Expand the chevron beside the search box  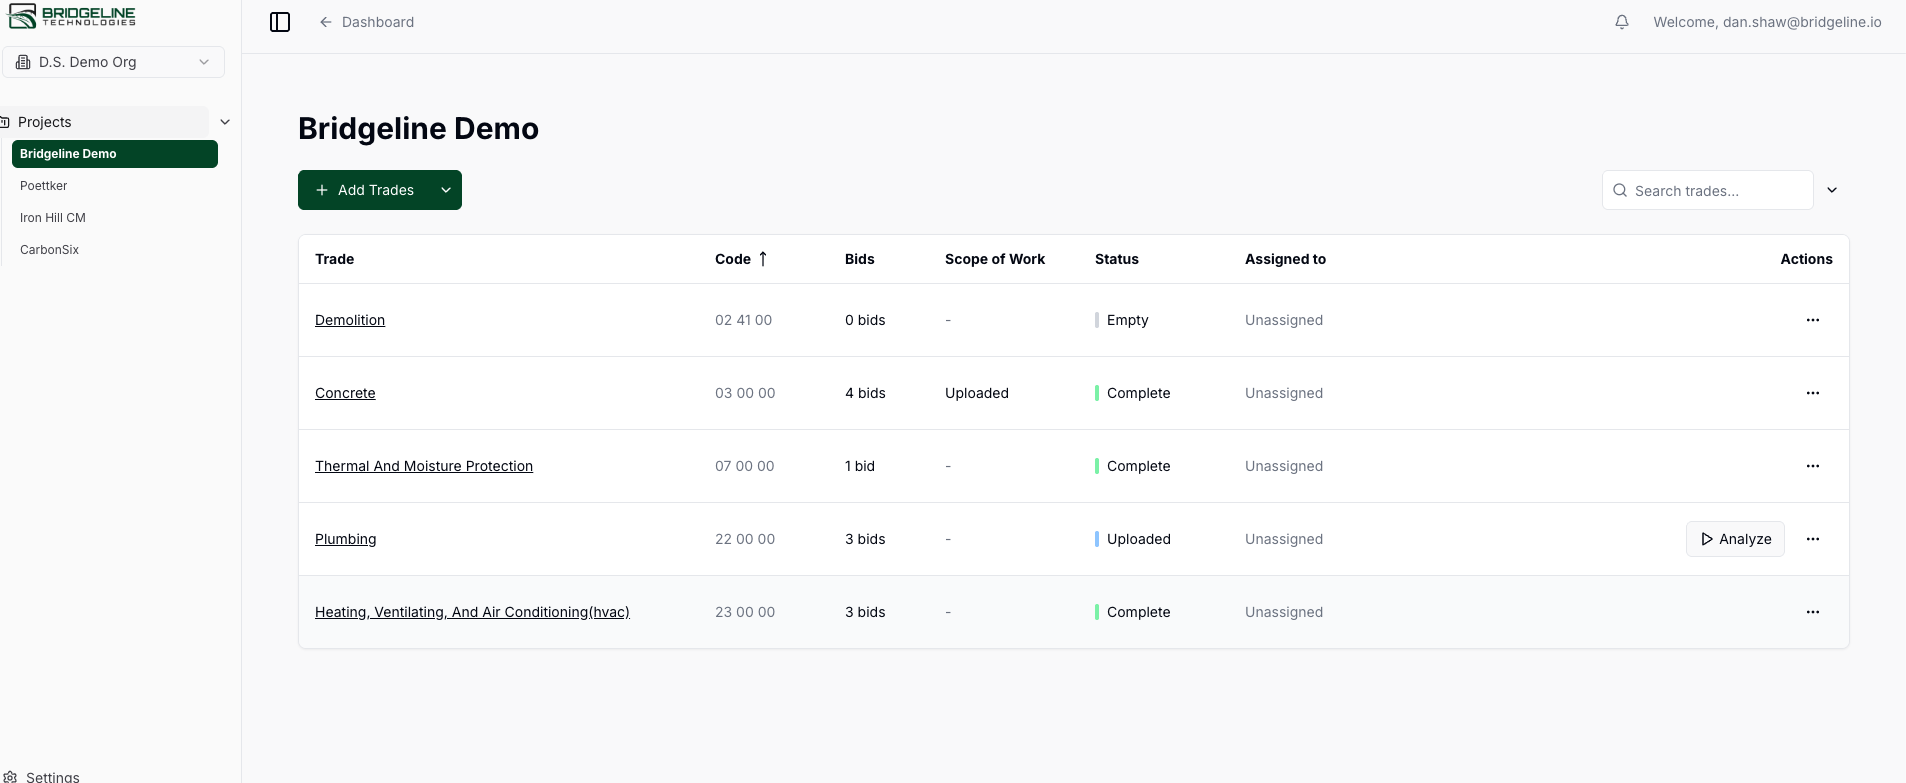(1832, 190)
